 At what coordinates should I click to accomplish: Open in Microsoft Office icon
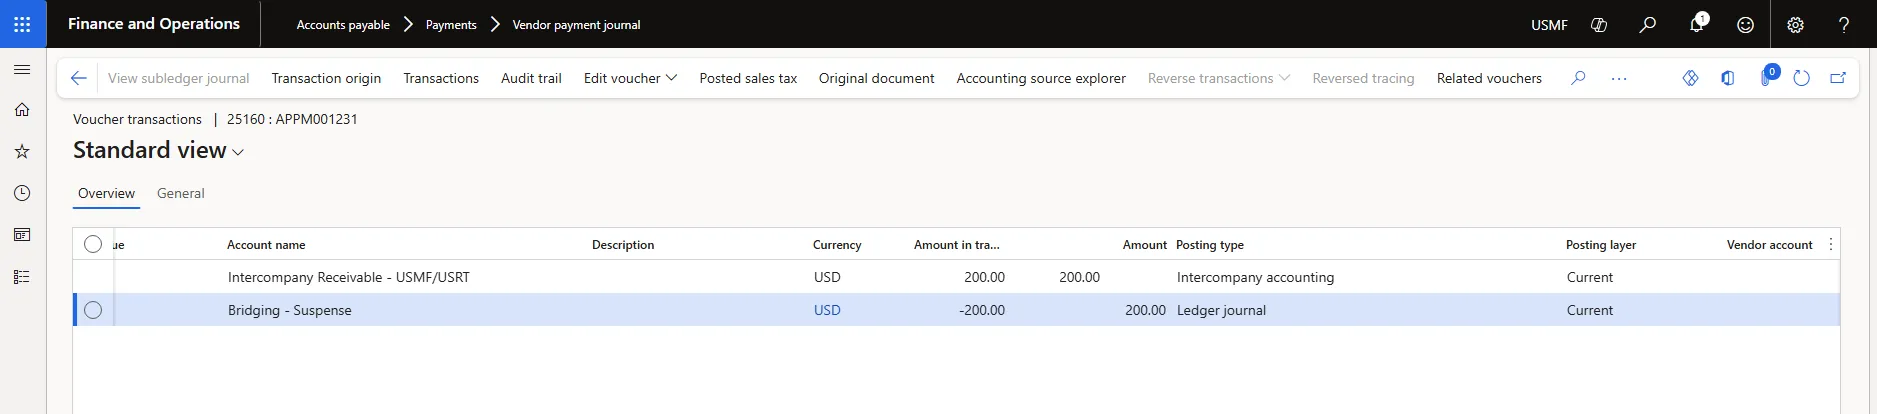(x=1728, y=78)
